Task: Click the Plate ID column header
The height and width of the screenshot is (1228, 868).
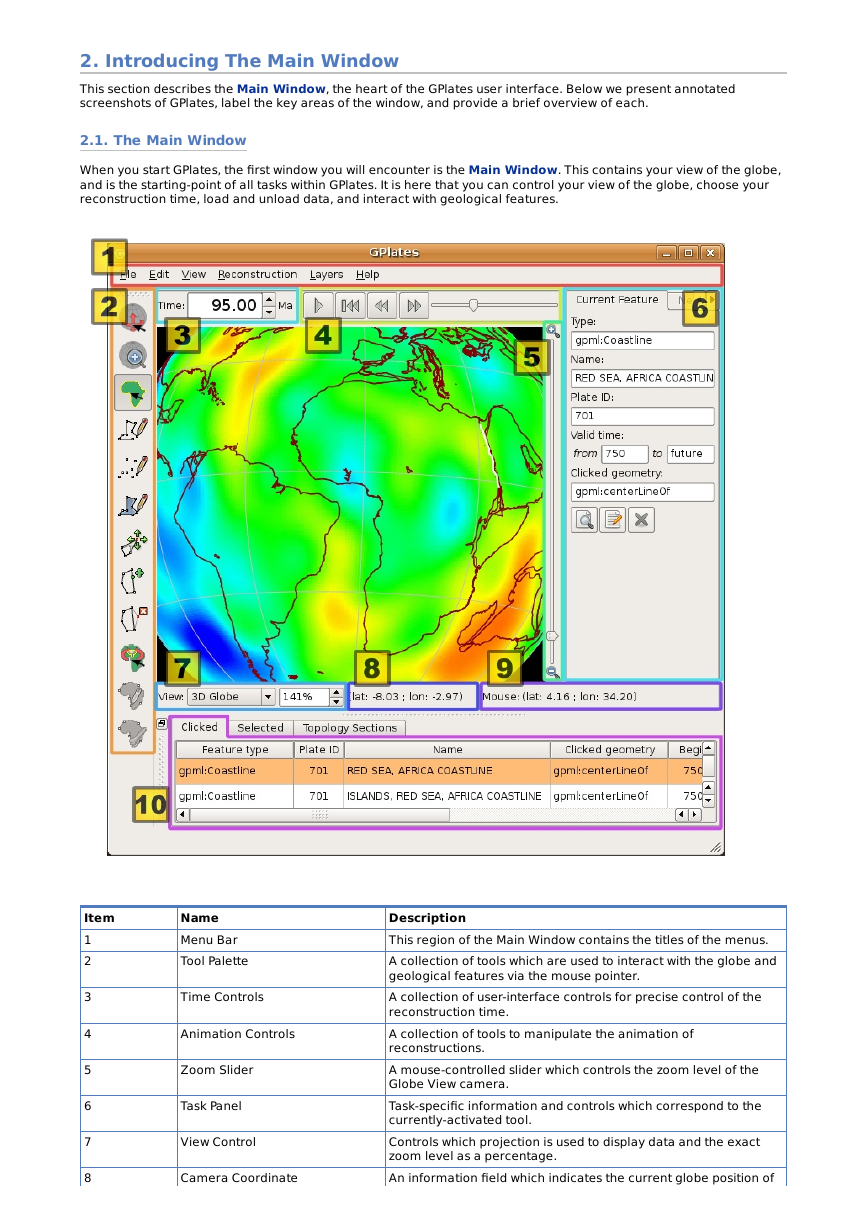Action: pos(318,749)
